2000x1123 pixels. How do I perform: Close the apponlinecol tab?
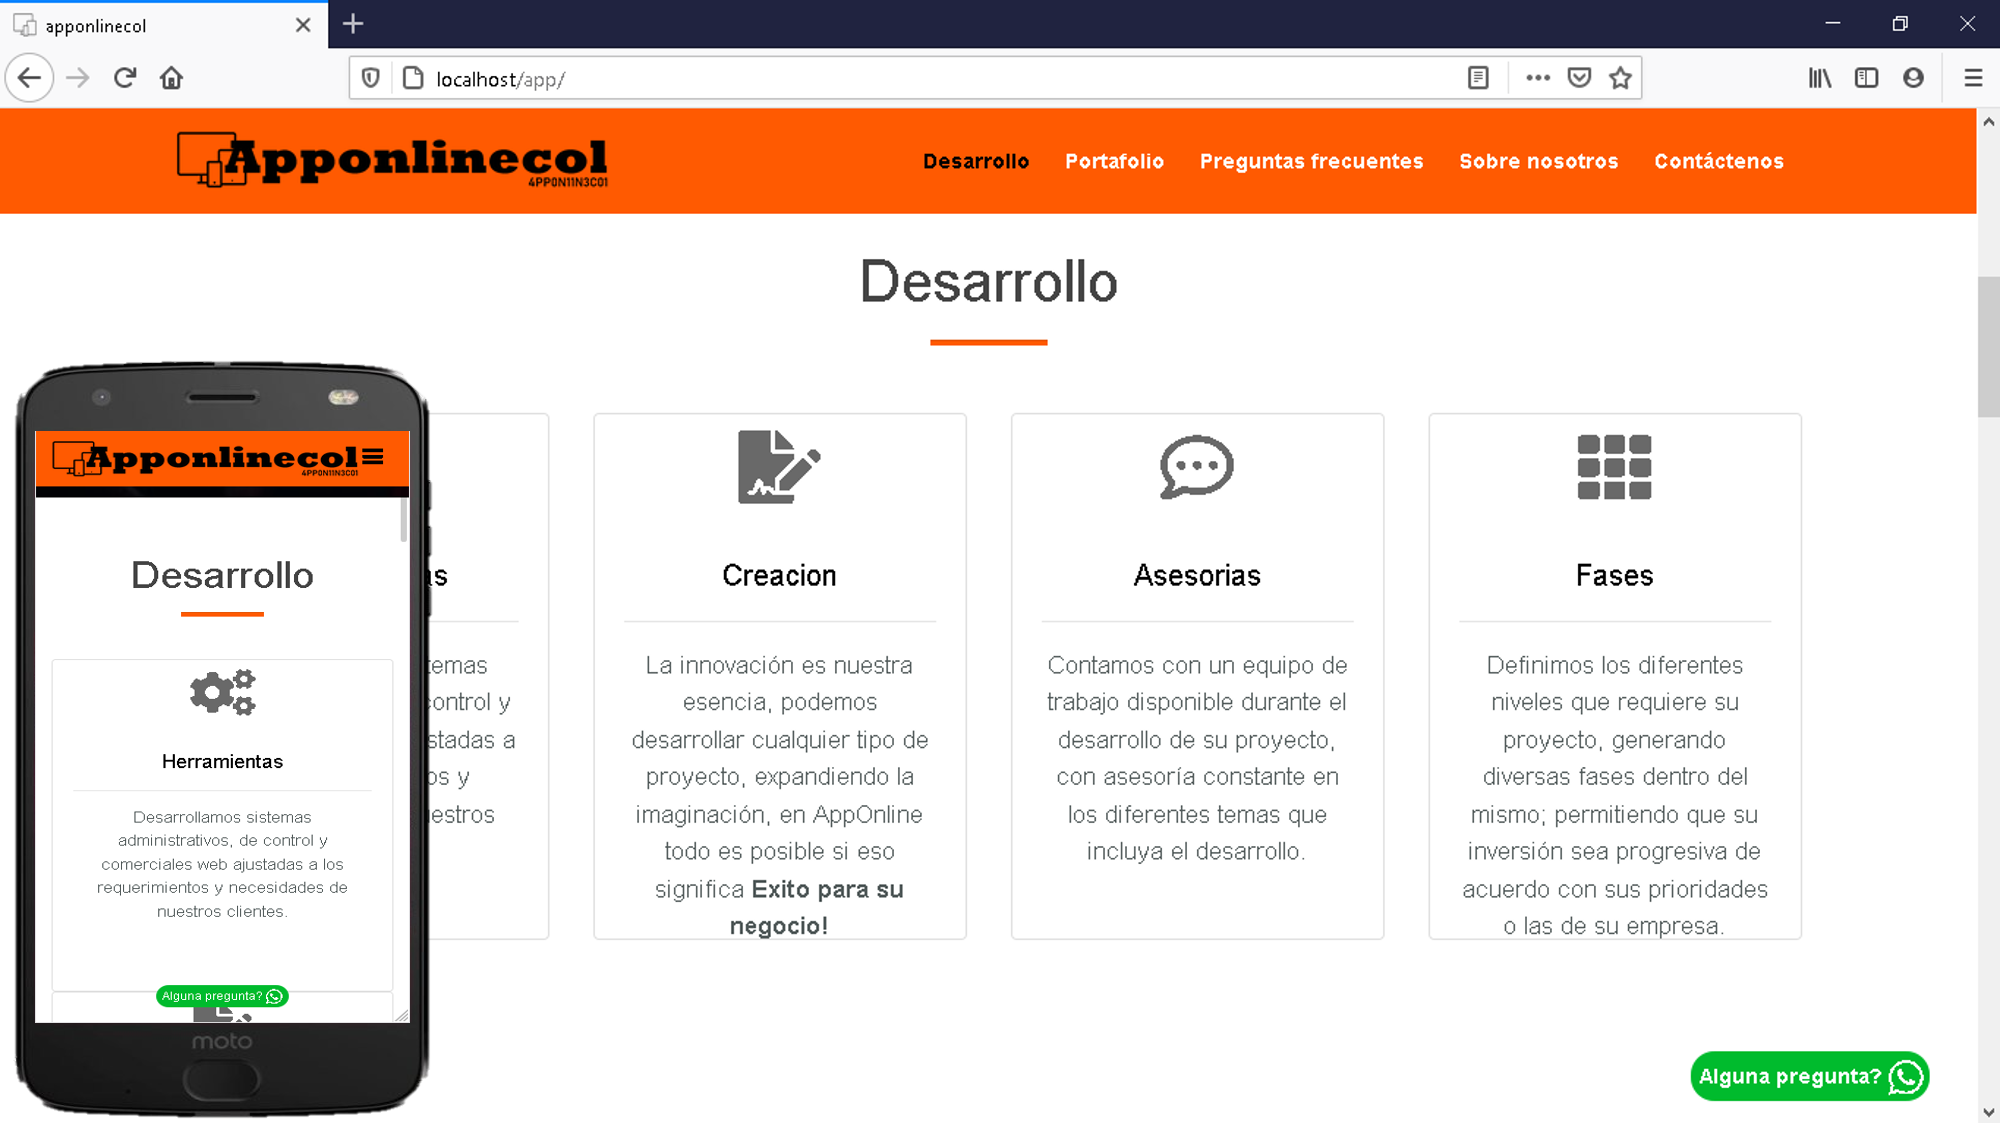point(303,25)
